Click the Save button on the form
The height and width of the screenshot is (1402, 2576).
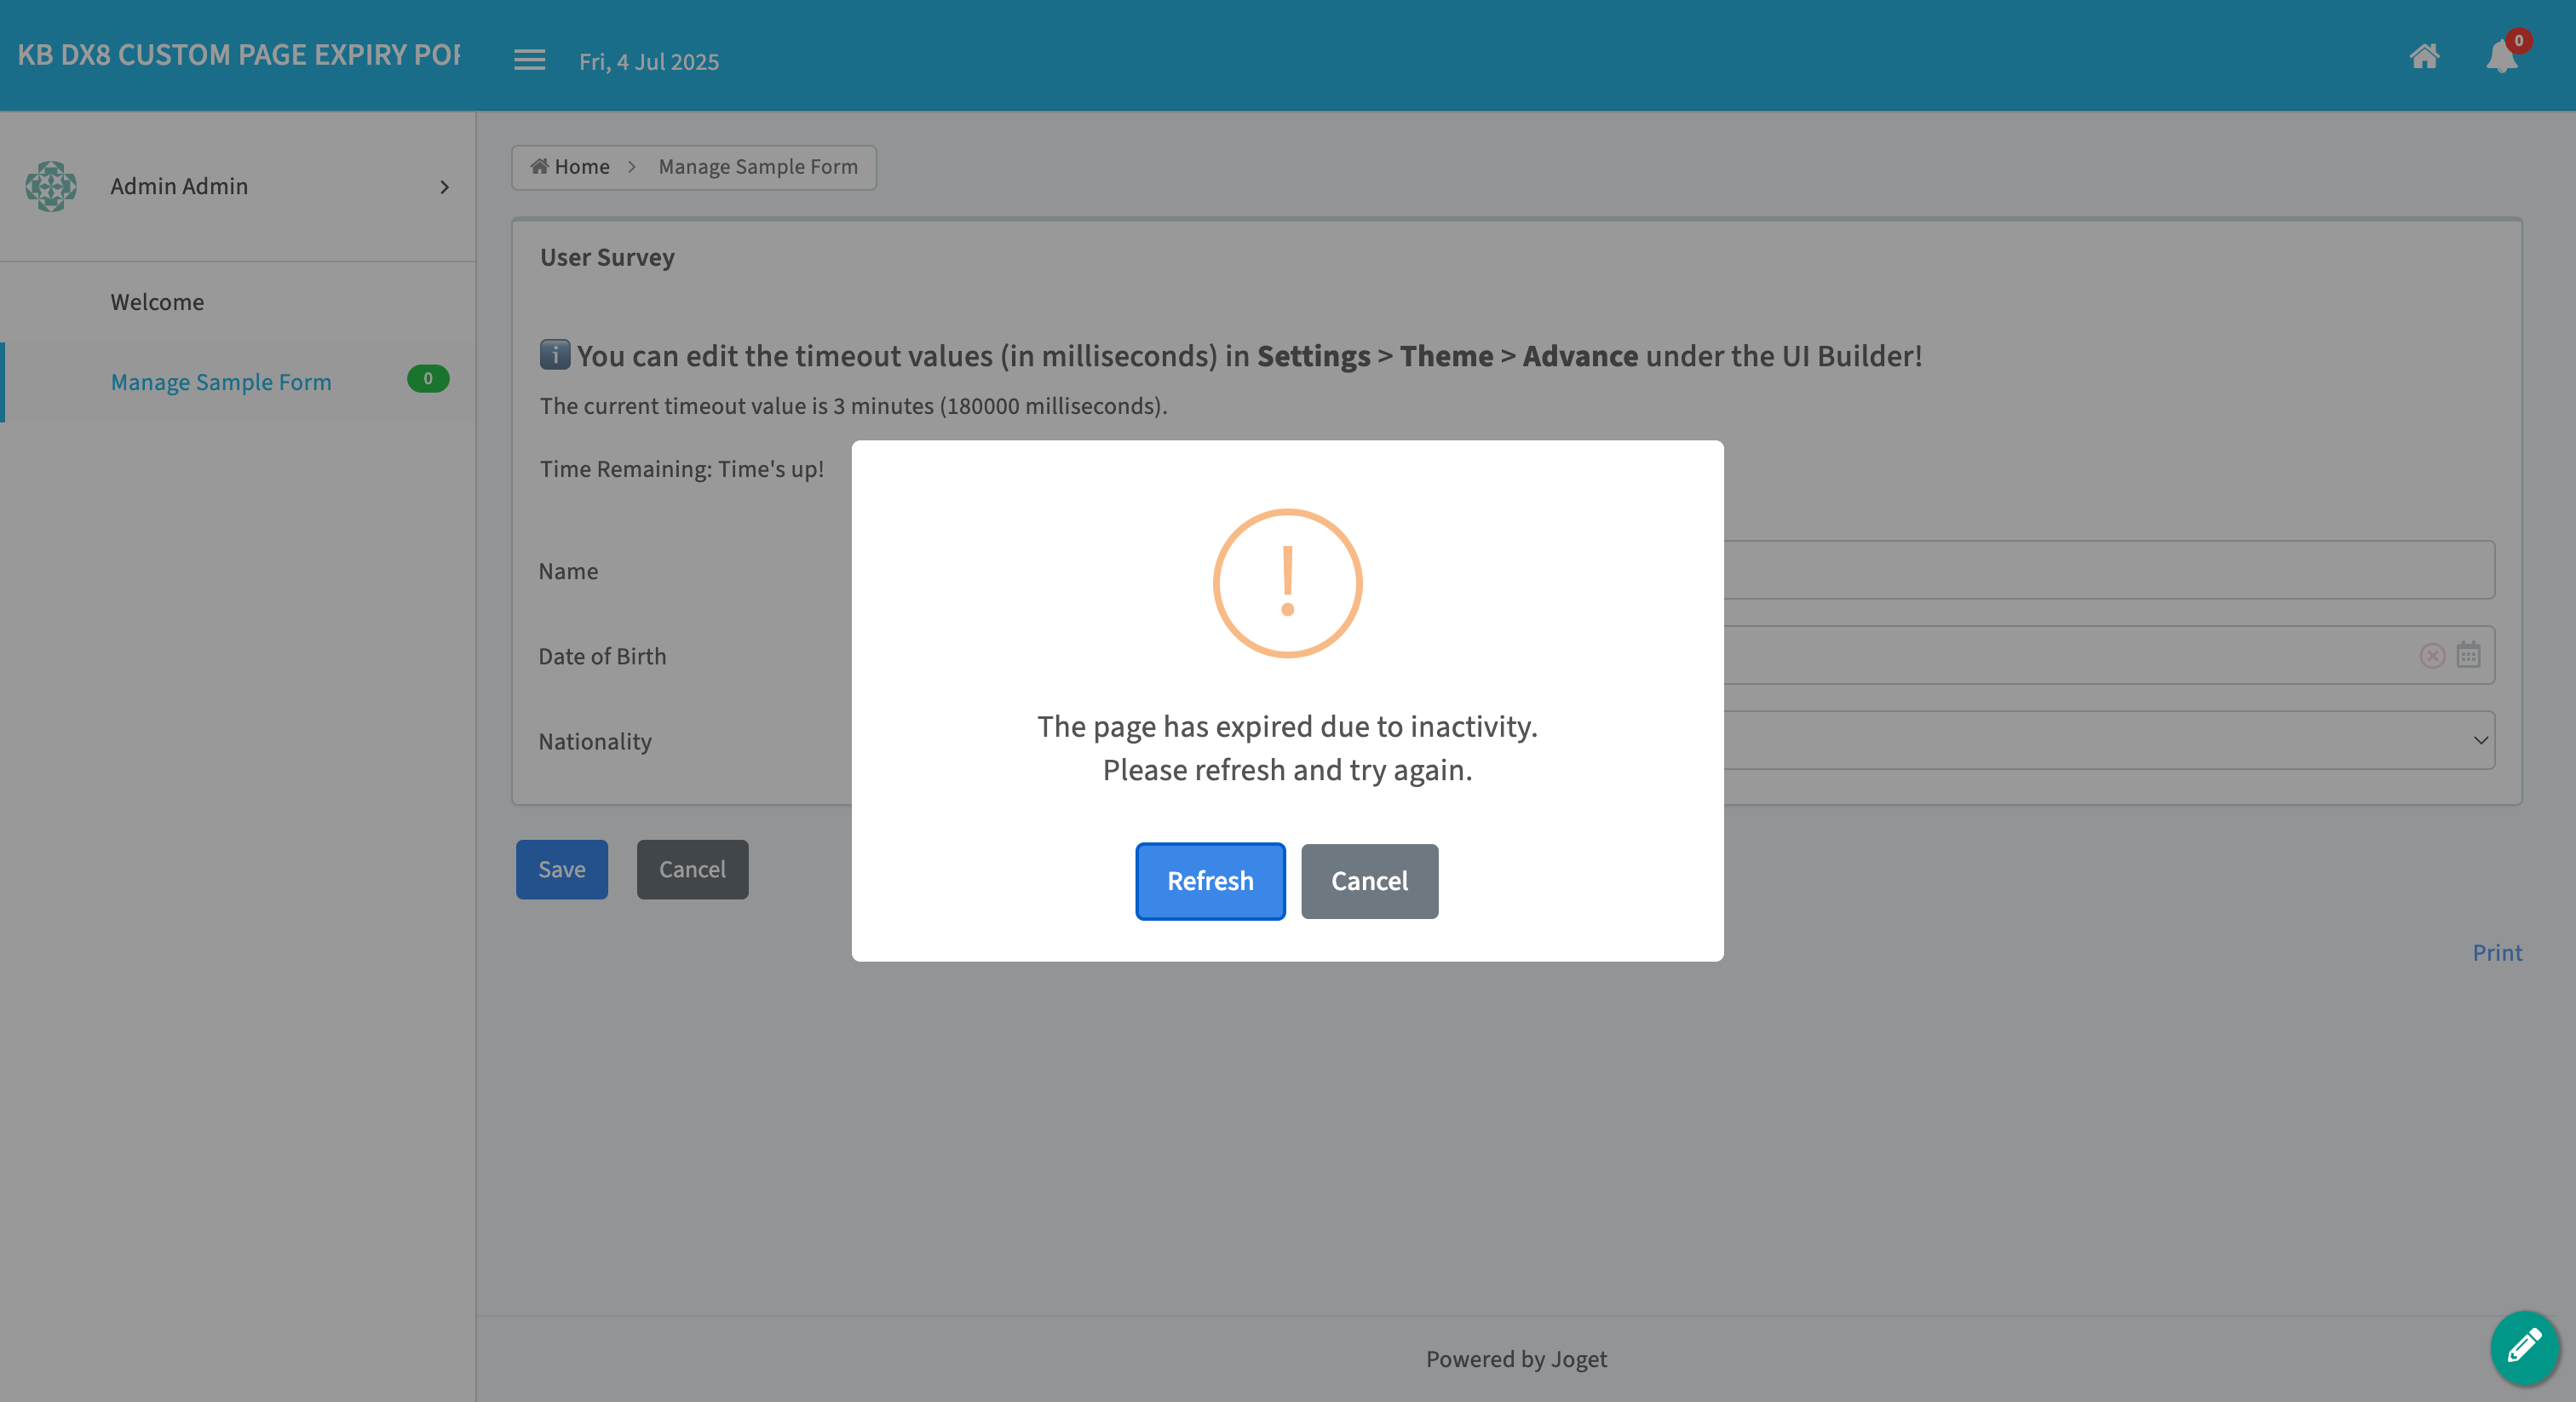coord(561,869)
